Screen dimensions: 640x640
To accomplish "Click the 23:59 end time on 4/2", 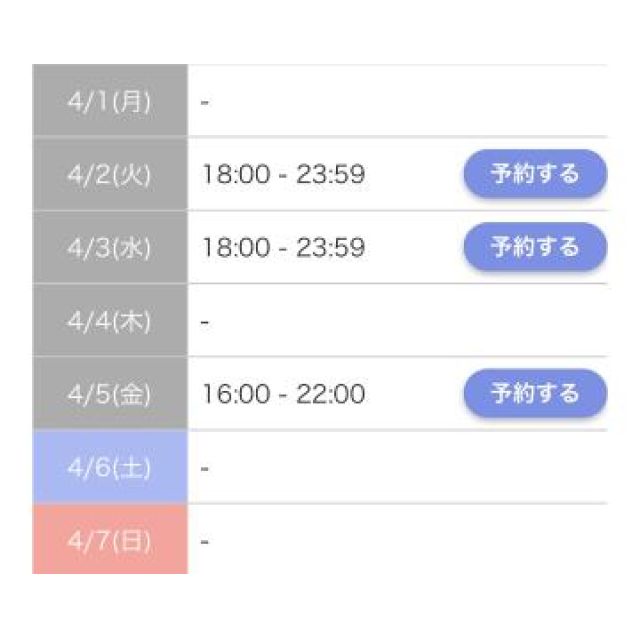I will coord(332,175).
